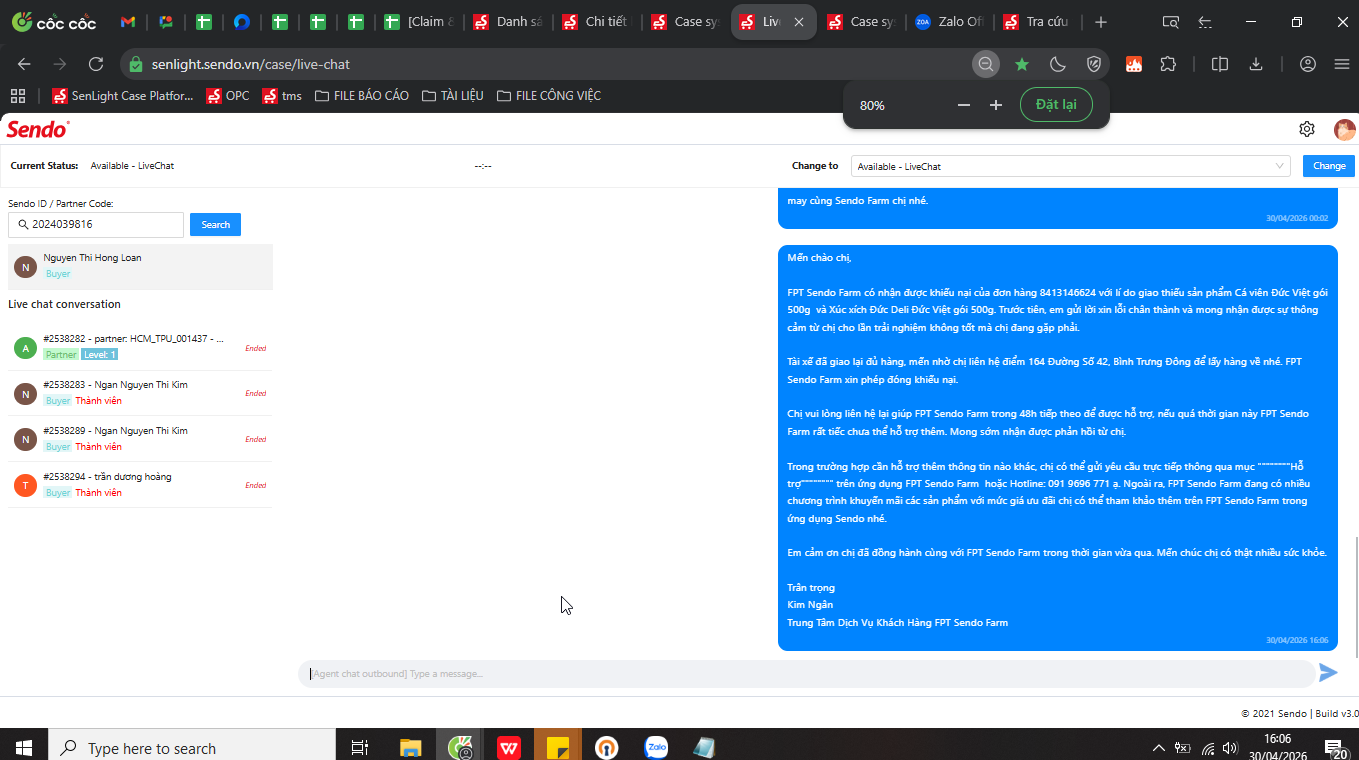This screenshot has width=1359, height=760.
Task: Open the Gmail pinned tab
Action: [x=128, y=22]
